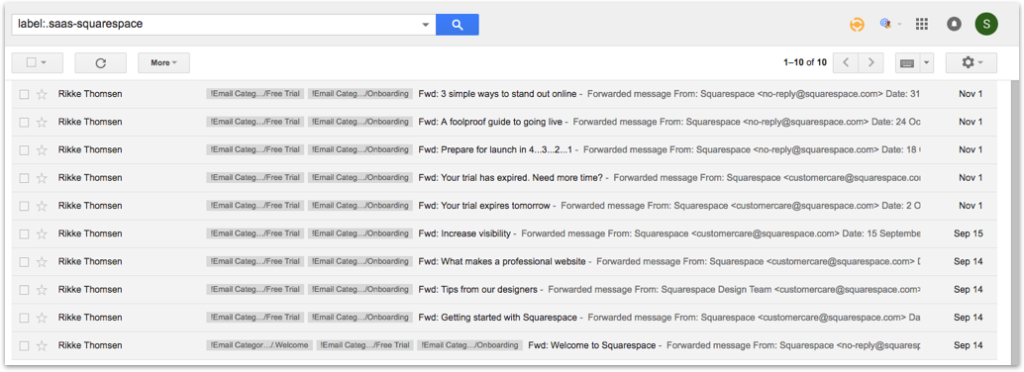Click Onboarding label on 'Tips from our designers' row
Viewport: 1024px width, 372px height.
(x=360, y=290)
